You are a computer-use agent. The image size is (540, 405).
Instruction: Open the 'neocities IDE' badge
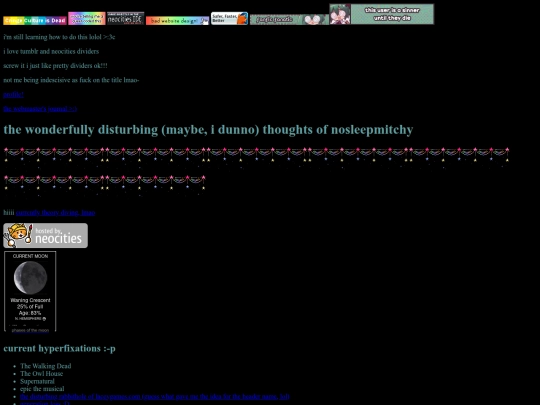[x=126, y=19]
